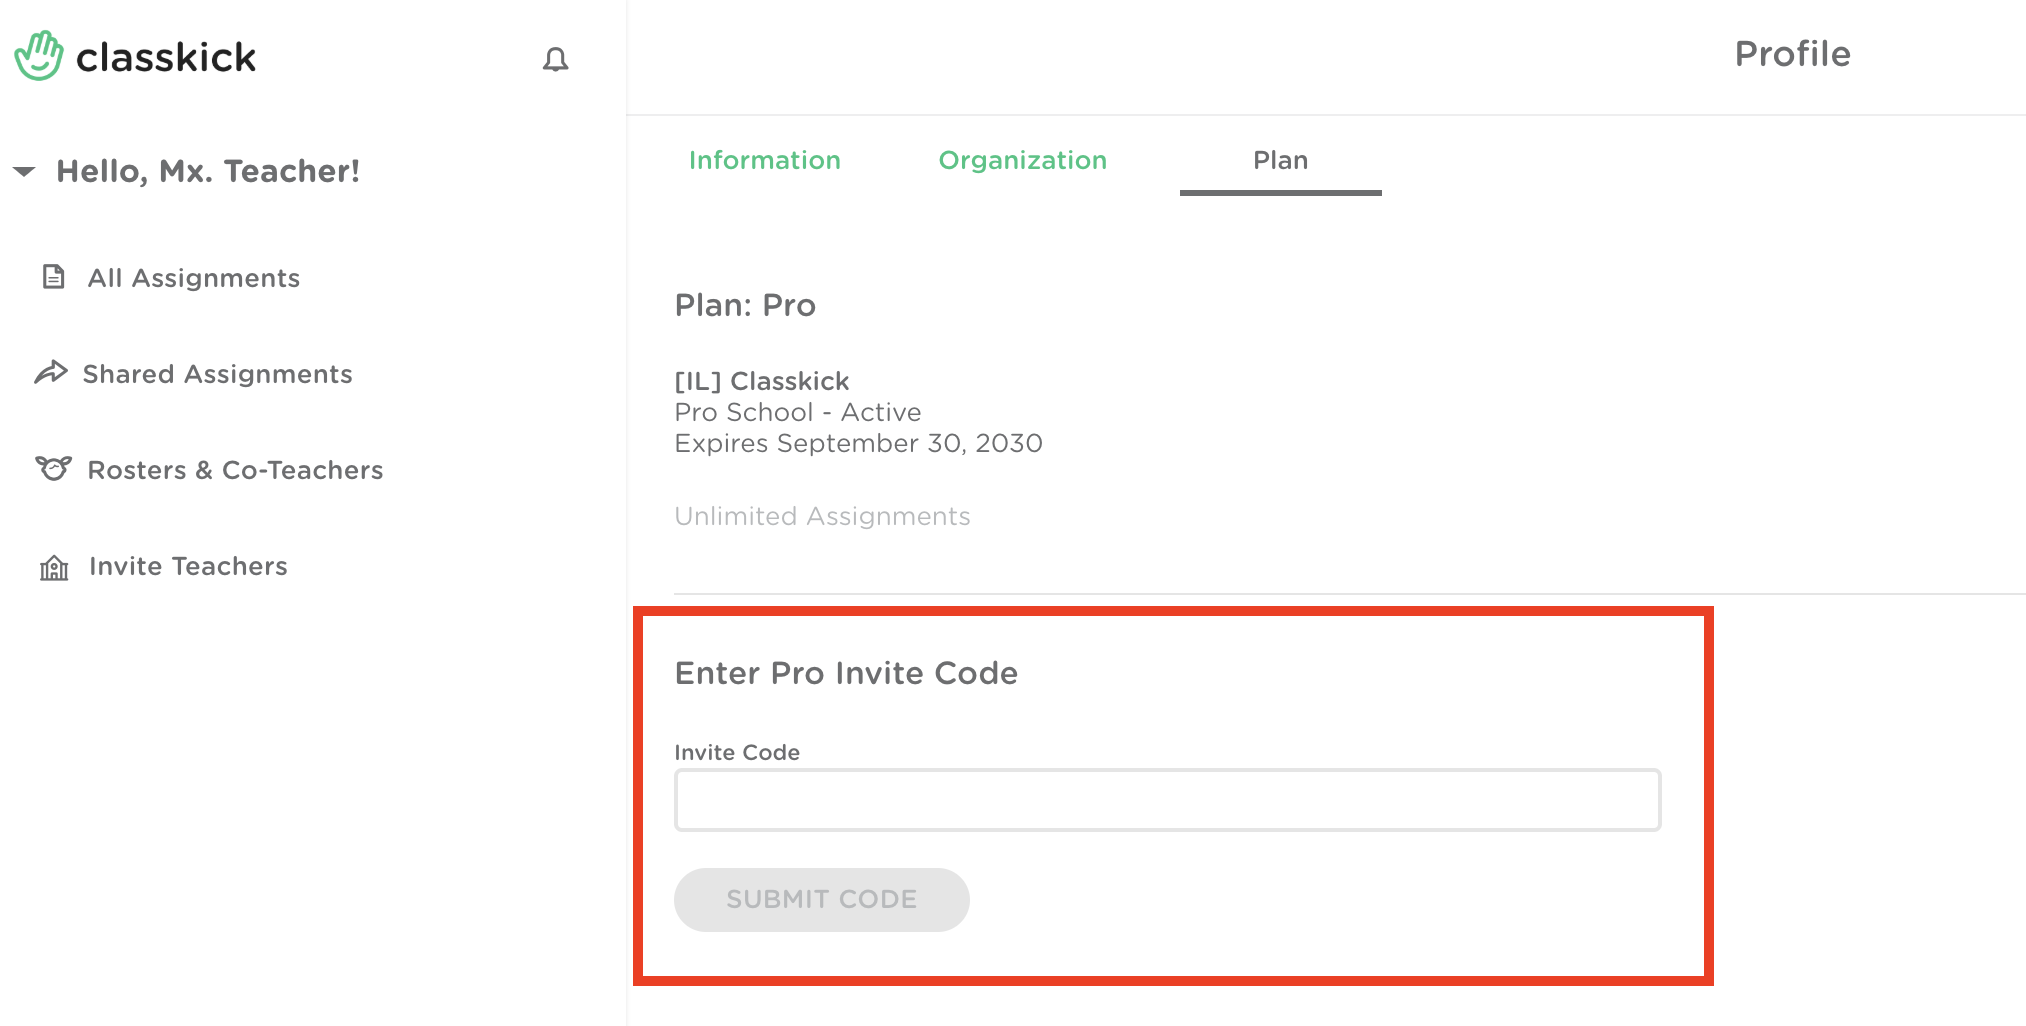
Task: Click the owl icon beside Rosters & Co-Teachers
Action: (x=54, y=468)
